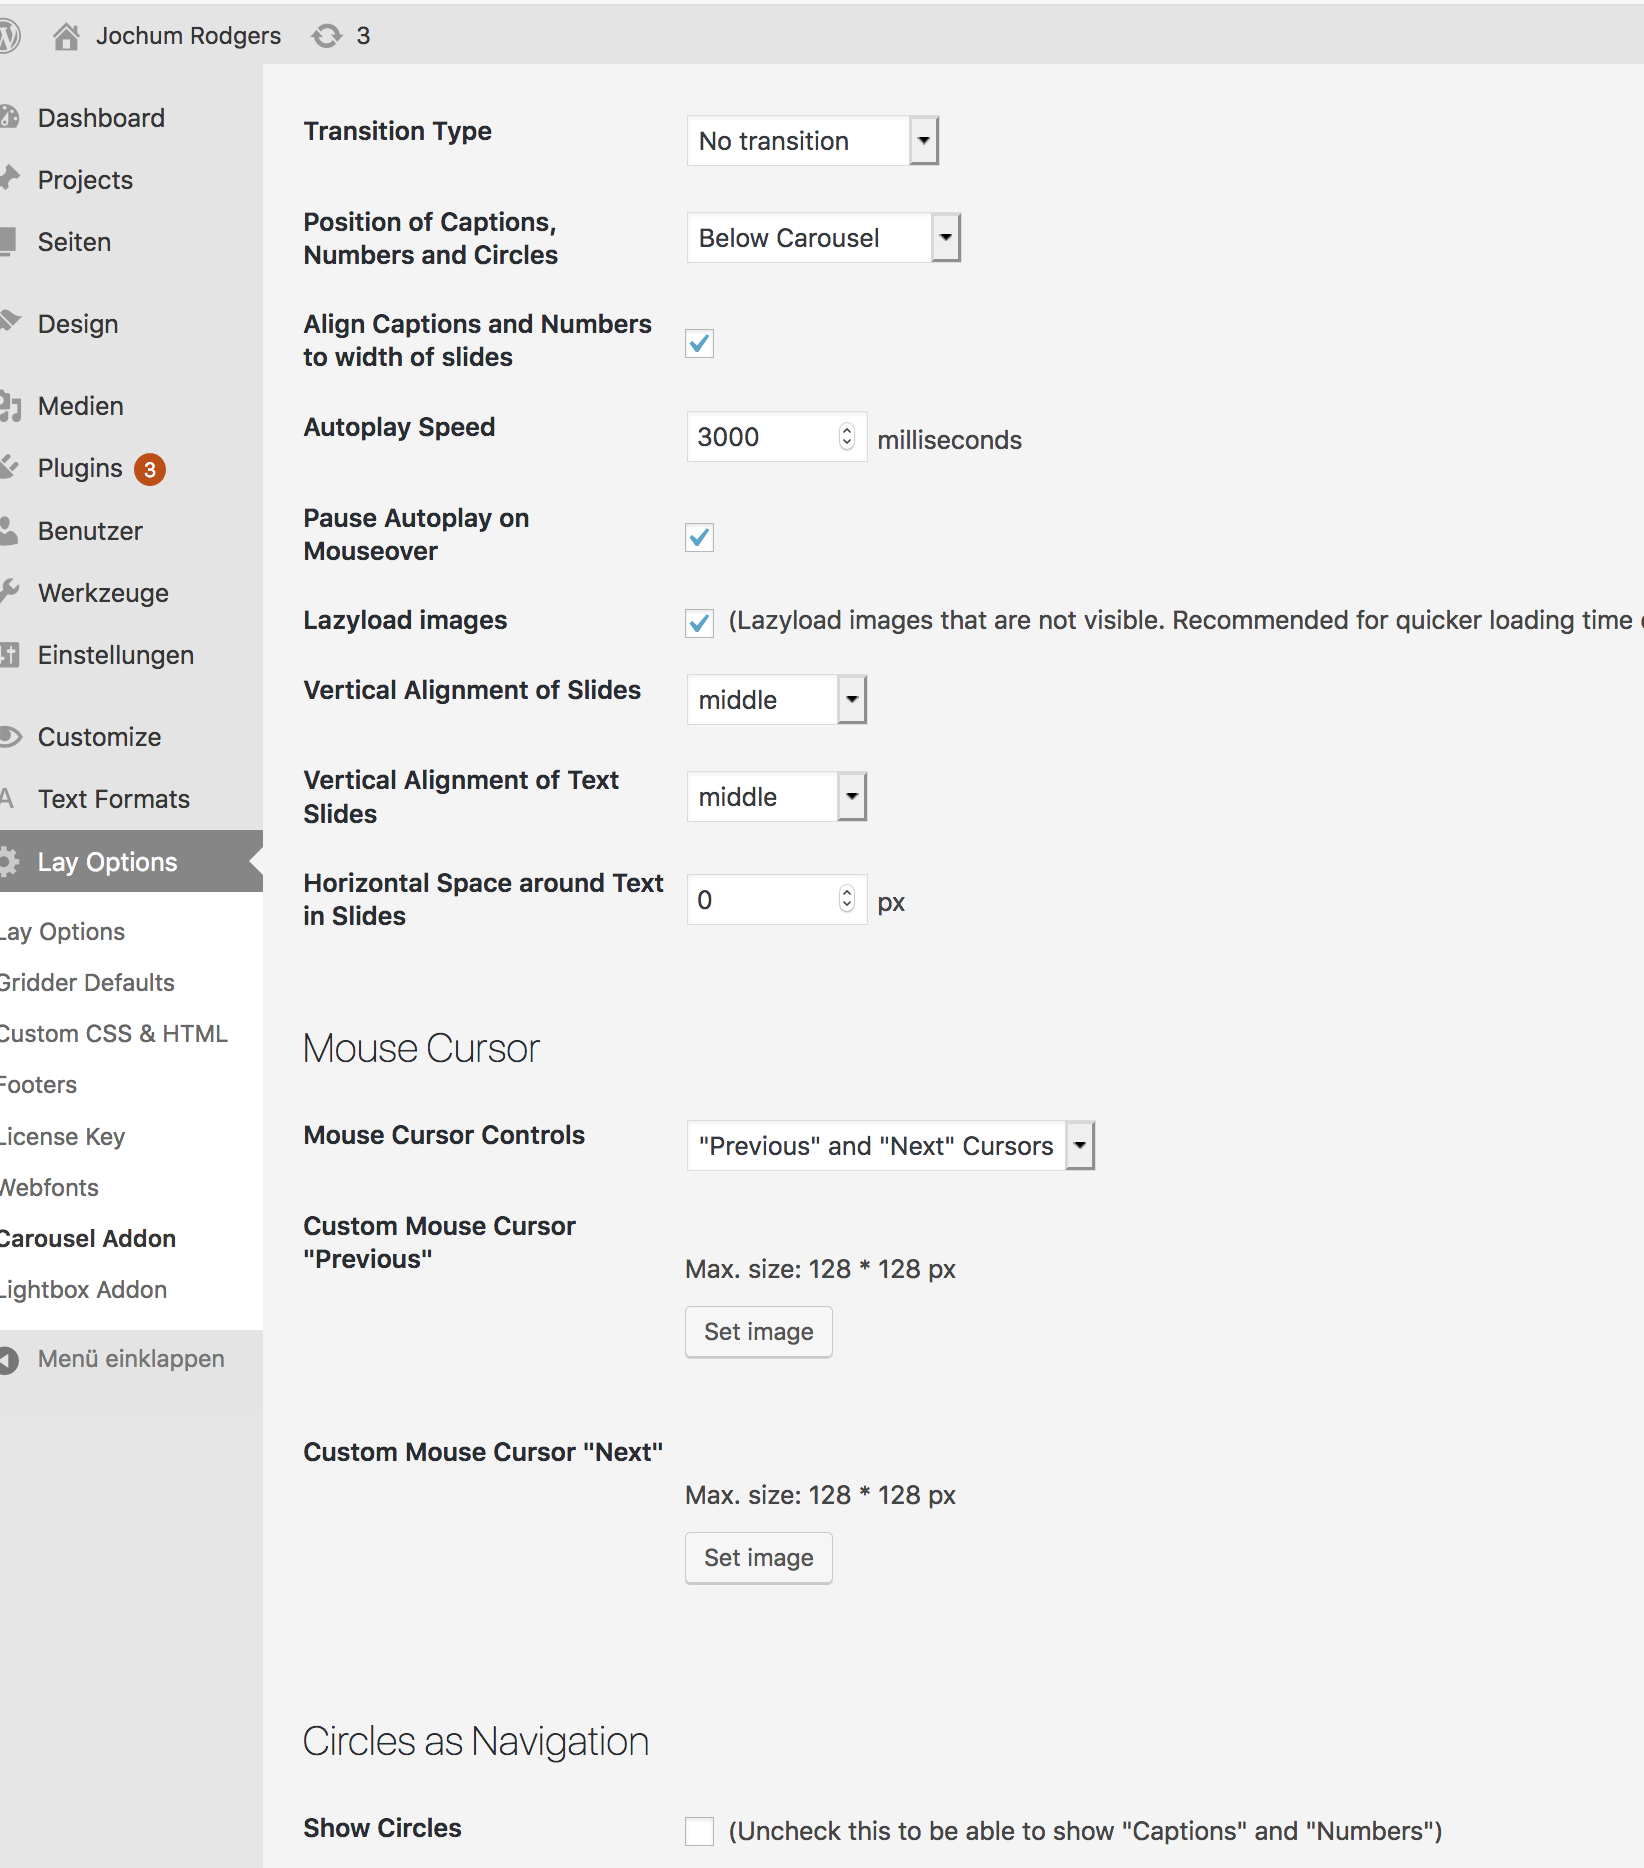Expand the Mouse Cursor Controls dropdown

point(890,1146)
